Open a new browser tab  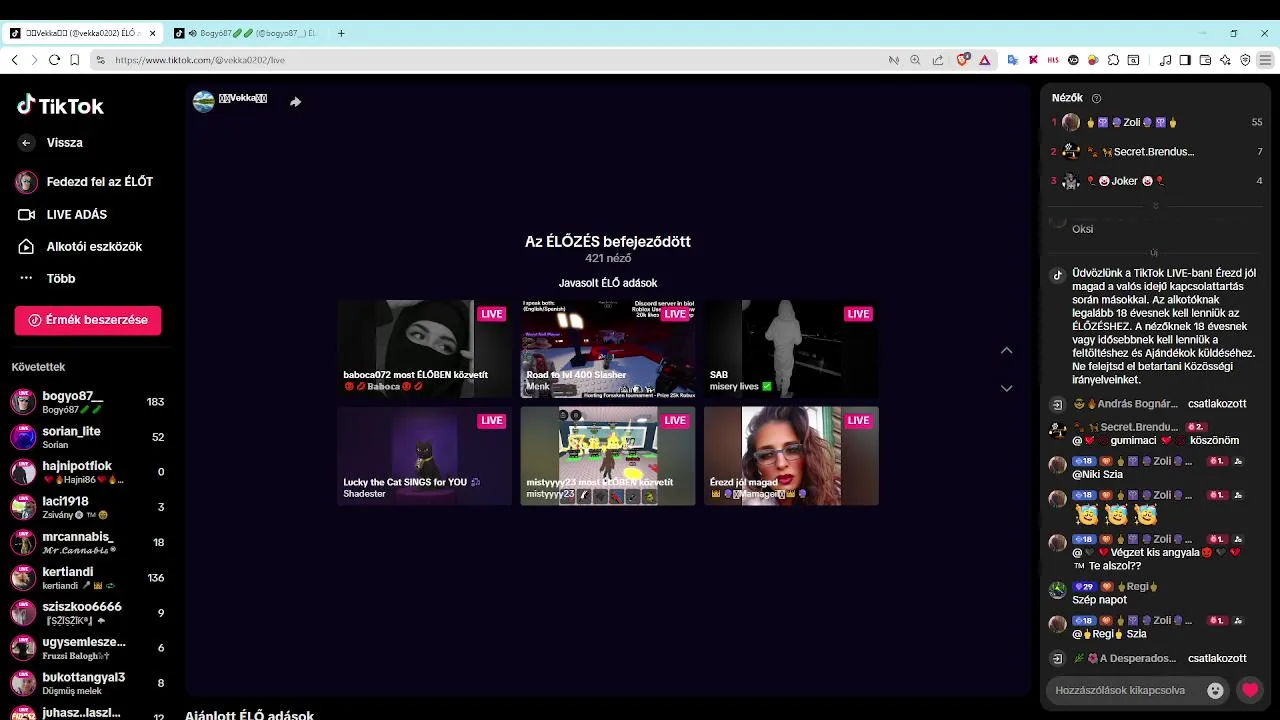click(341, 33)
